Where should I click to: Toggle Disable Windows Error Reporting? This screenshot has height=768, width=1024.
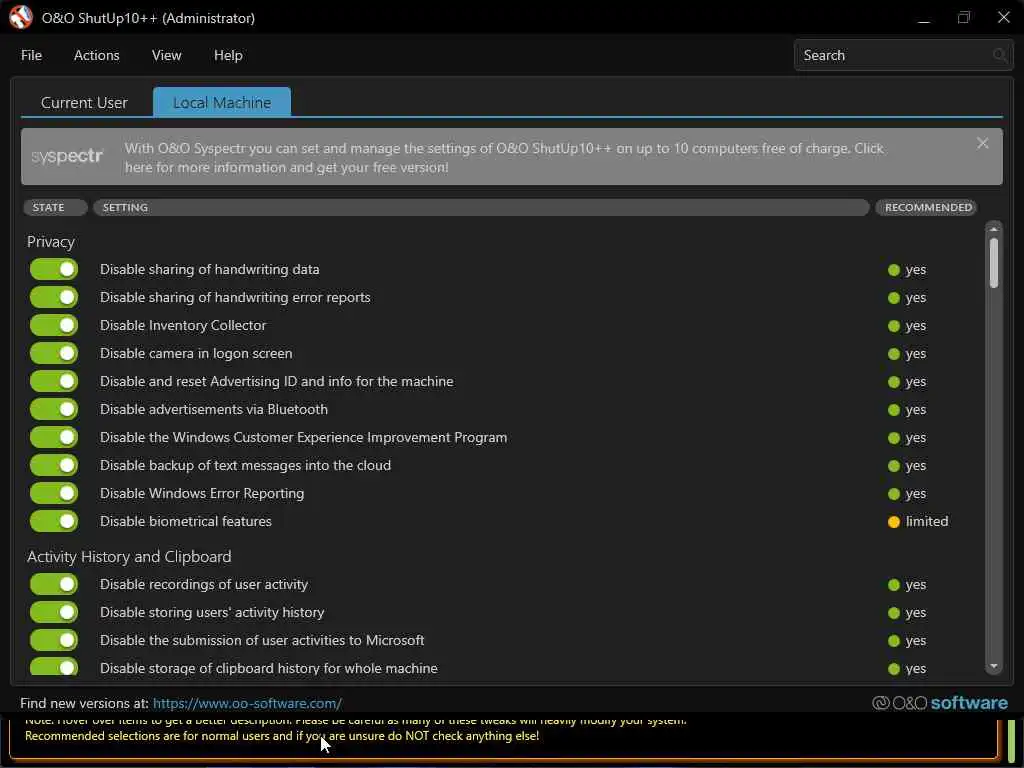pos(54,493)
